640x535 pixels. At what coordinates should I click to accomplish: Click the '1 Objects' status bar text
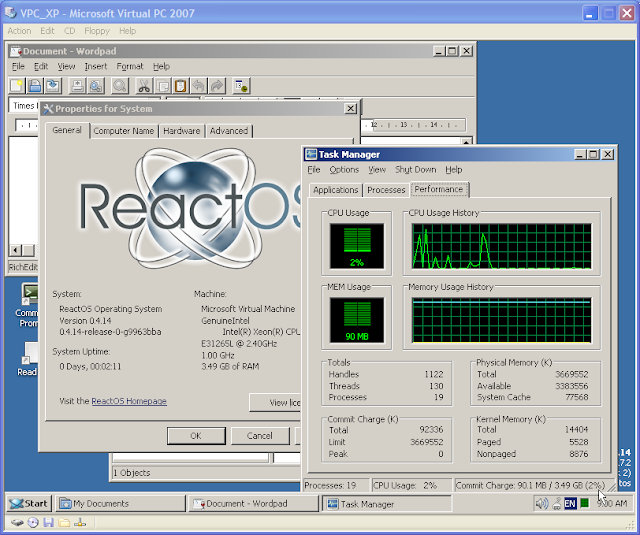132,473
